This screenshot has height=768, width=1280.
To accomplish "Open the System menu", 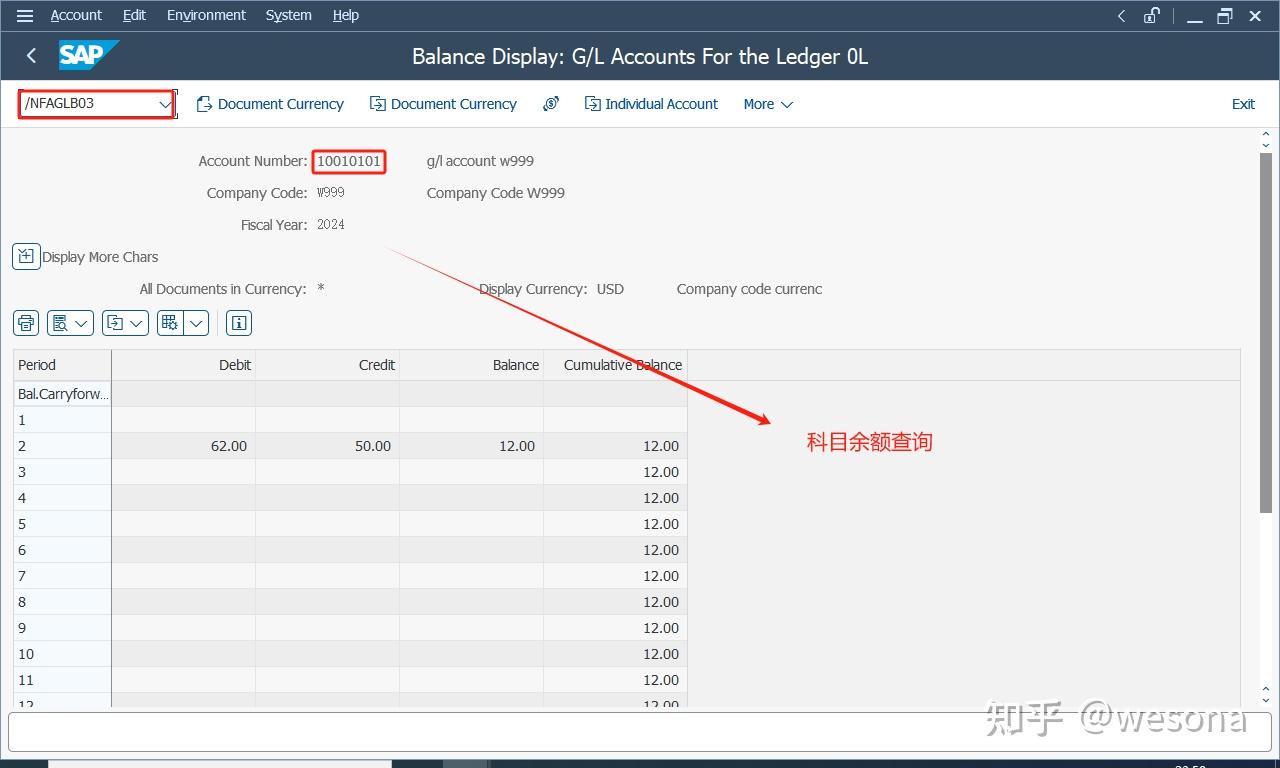I will (x=288, y=15).
